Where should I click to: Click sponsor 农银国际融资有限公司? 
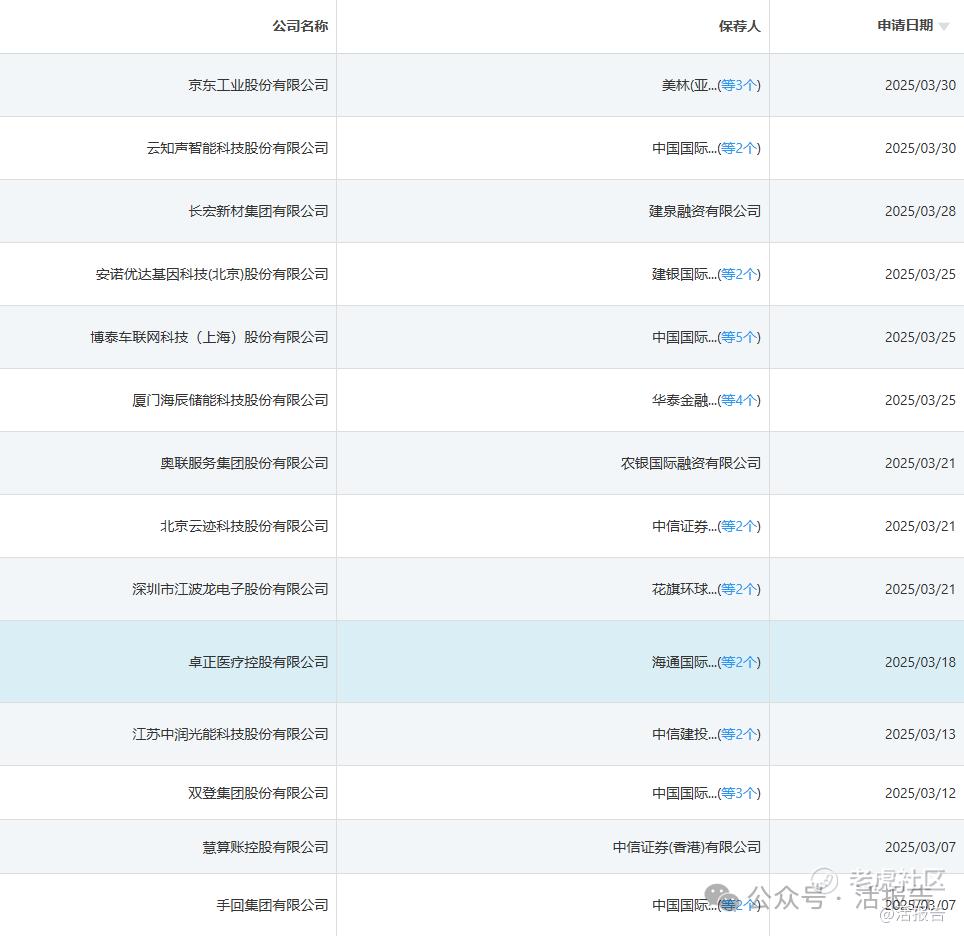click(x=691, y=463)
